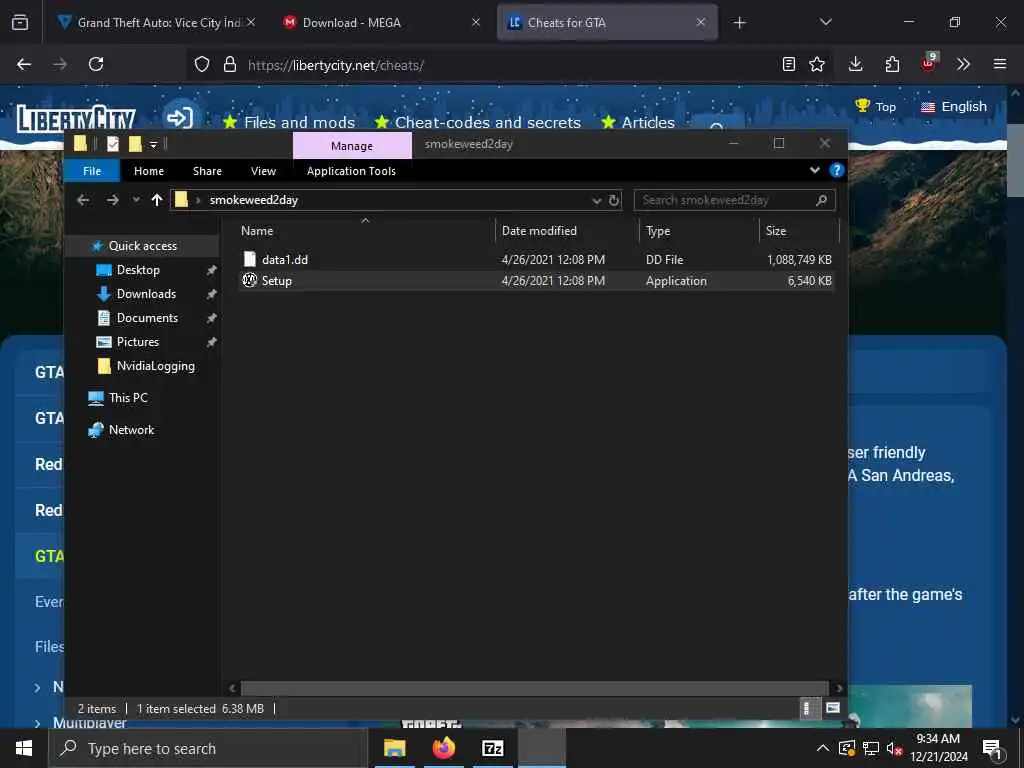Switch to large icons view layout

point(832,708)
